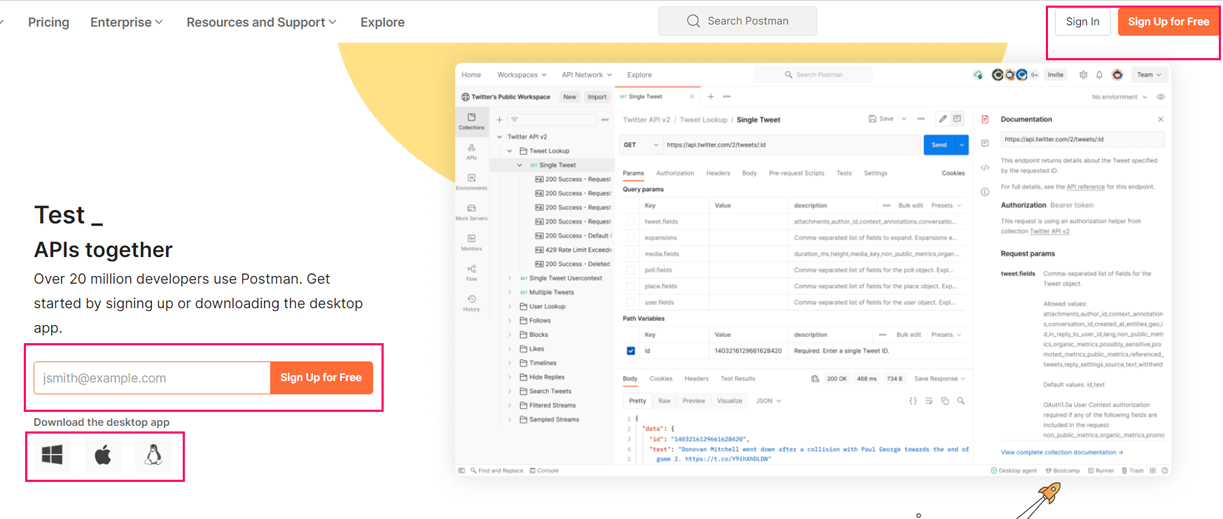Tick the expansions query param checkbox

631,238
